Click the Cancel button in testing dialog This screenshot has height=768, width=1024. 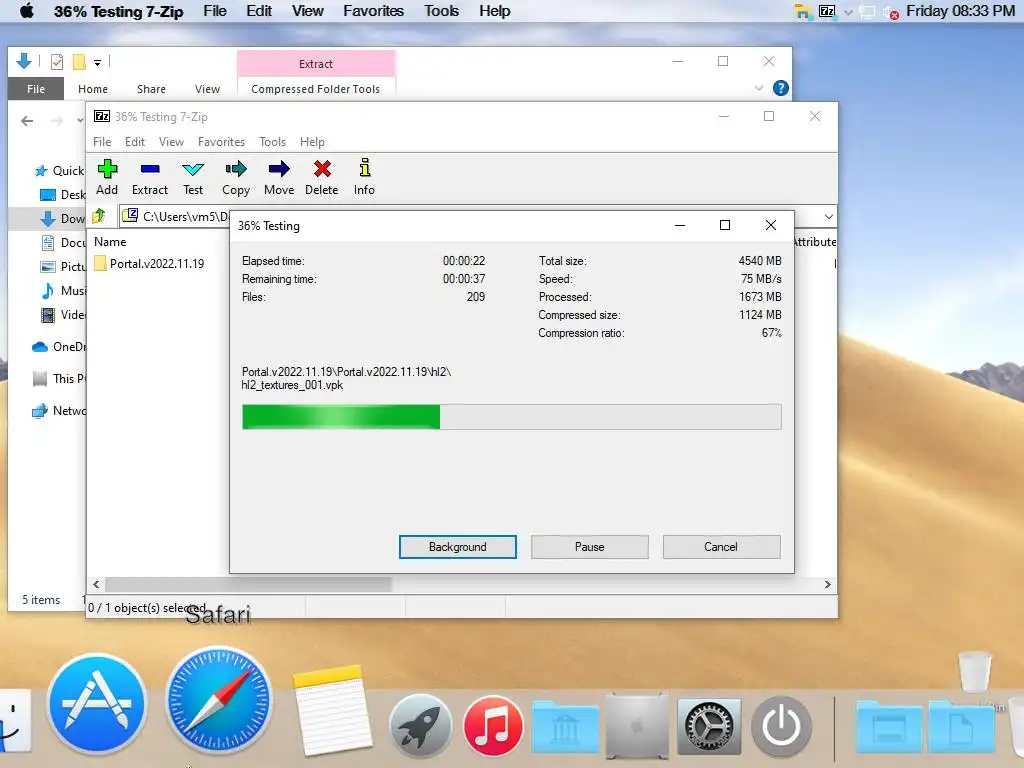coord(721,547)
